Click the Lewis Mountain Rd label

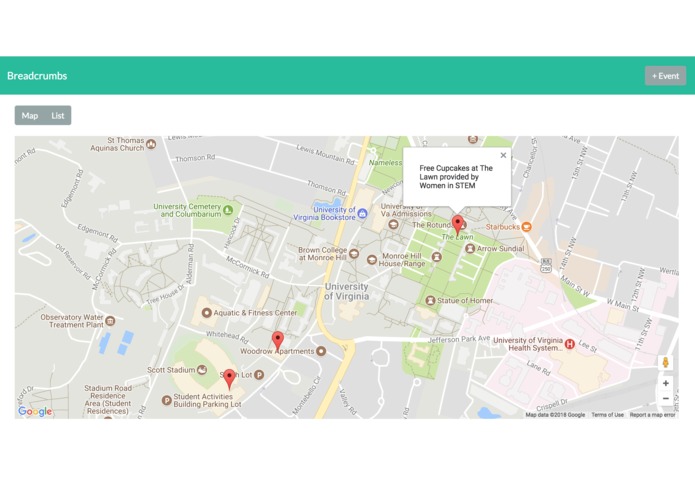pos(326,155)
